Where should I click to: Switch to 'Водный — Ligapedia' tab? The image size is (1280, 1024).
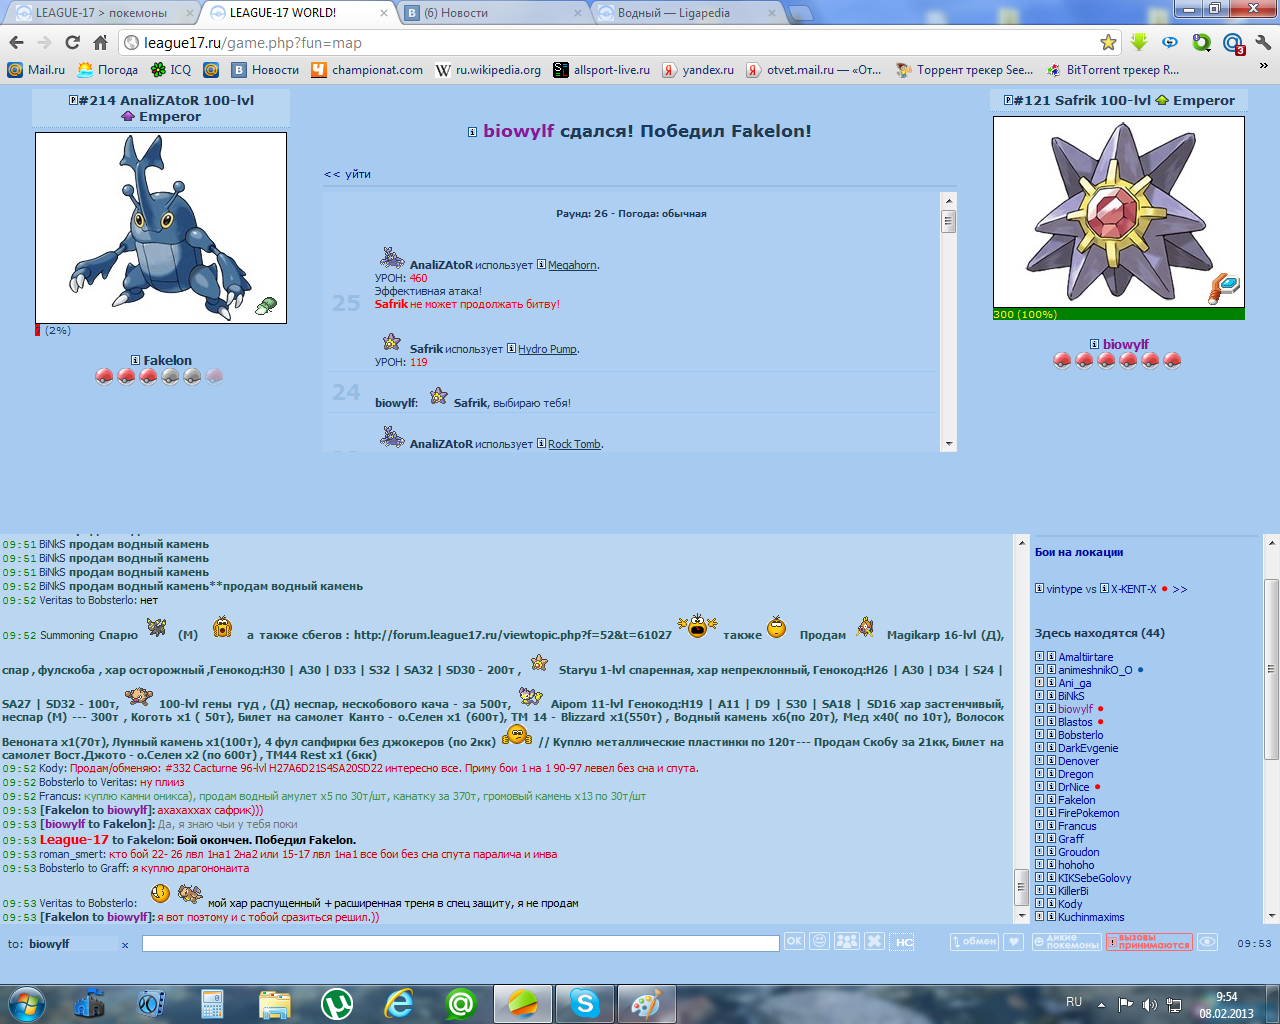pos(687,13)
